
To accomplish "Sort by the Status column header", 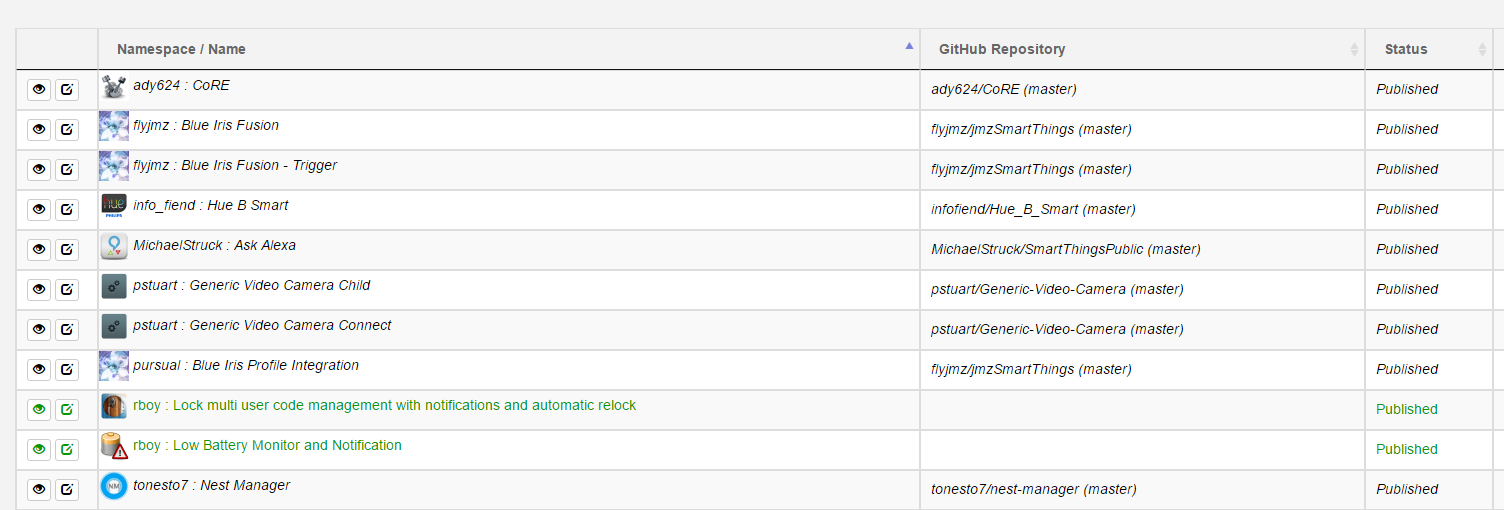I will 1429,49.
